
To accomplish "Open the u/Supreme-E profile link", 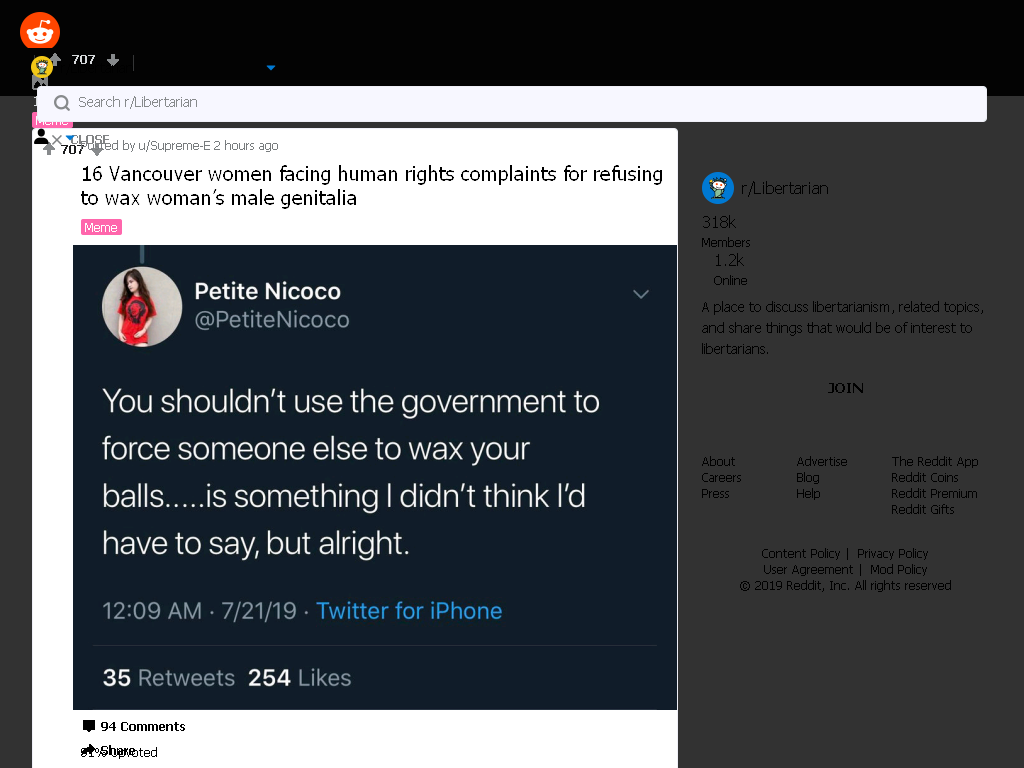I will tap(174, 146).
